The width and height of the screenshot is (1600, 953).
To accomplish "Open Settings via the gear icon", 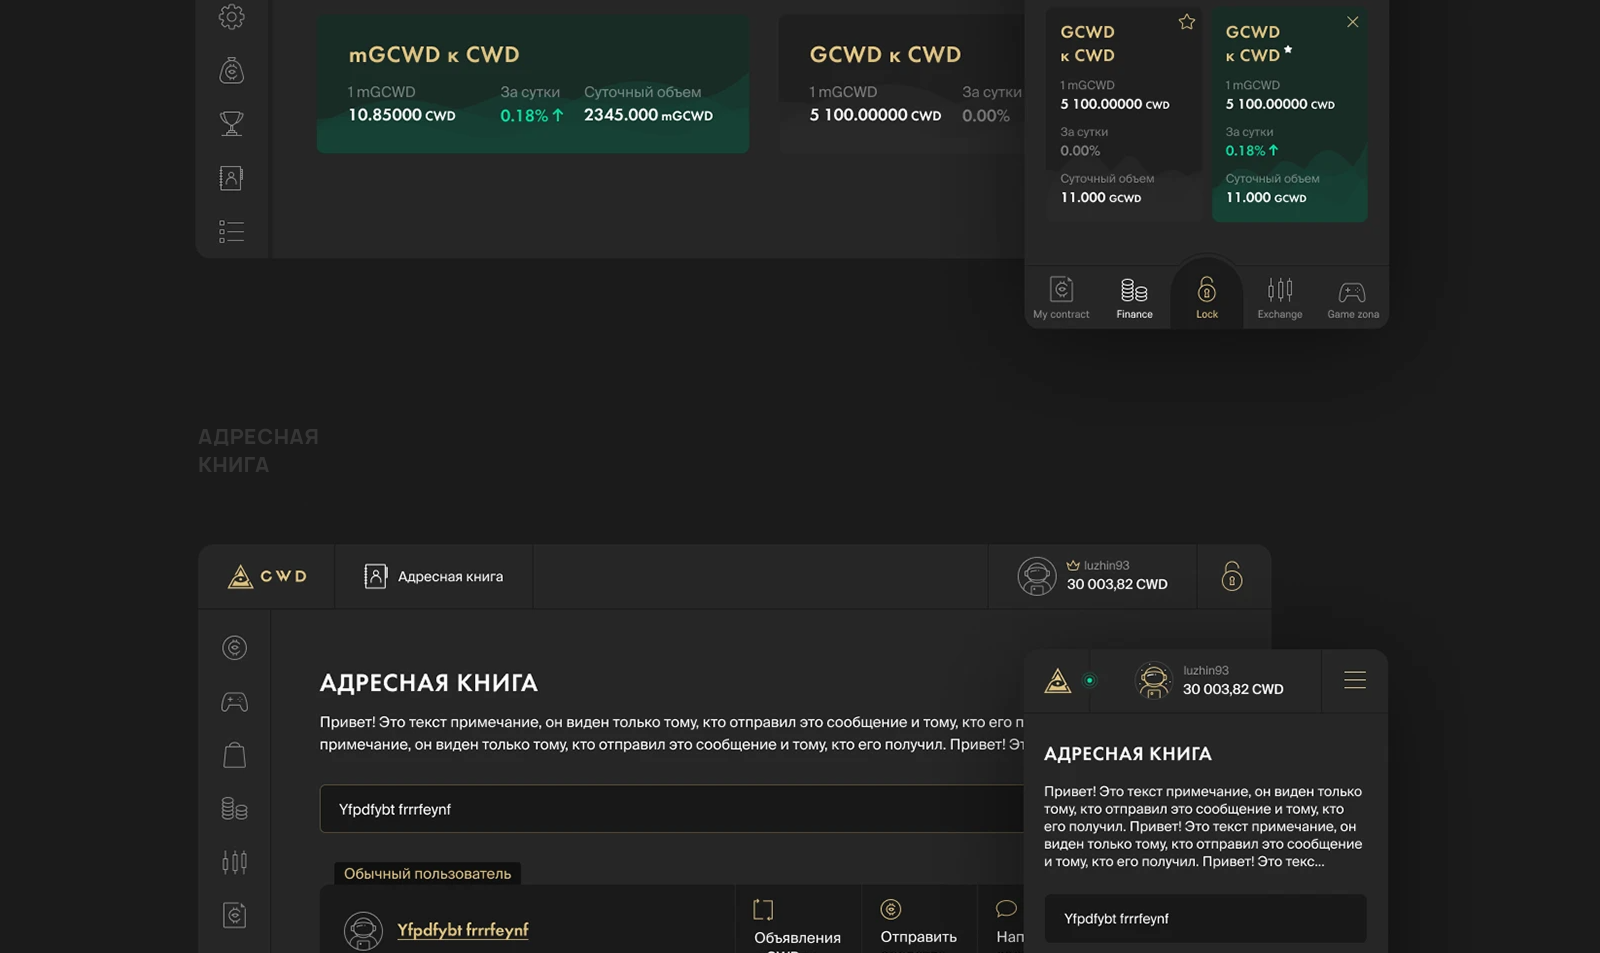I will 231,17.
